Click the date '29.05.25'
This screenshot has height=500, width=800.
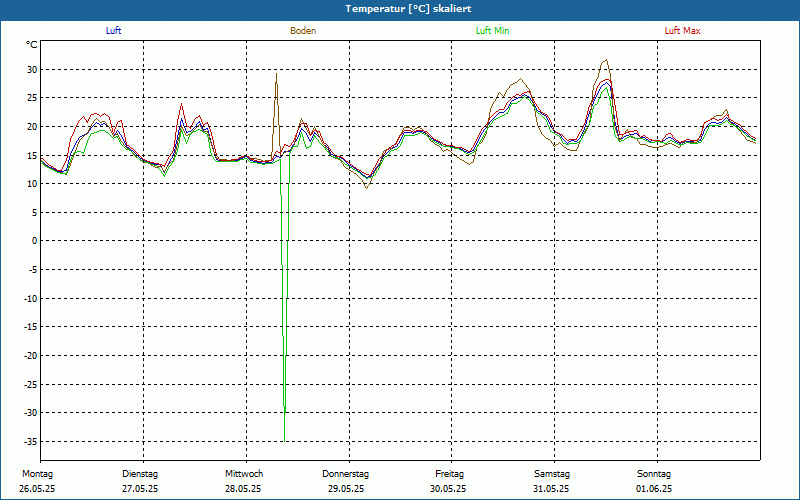[346, 489]
